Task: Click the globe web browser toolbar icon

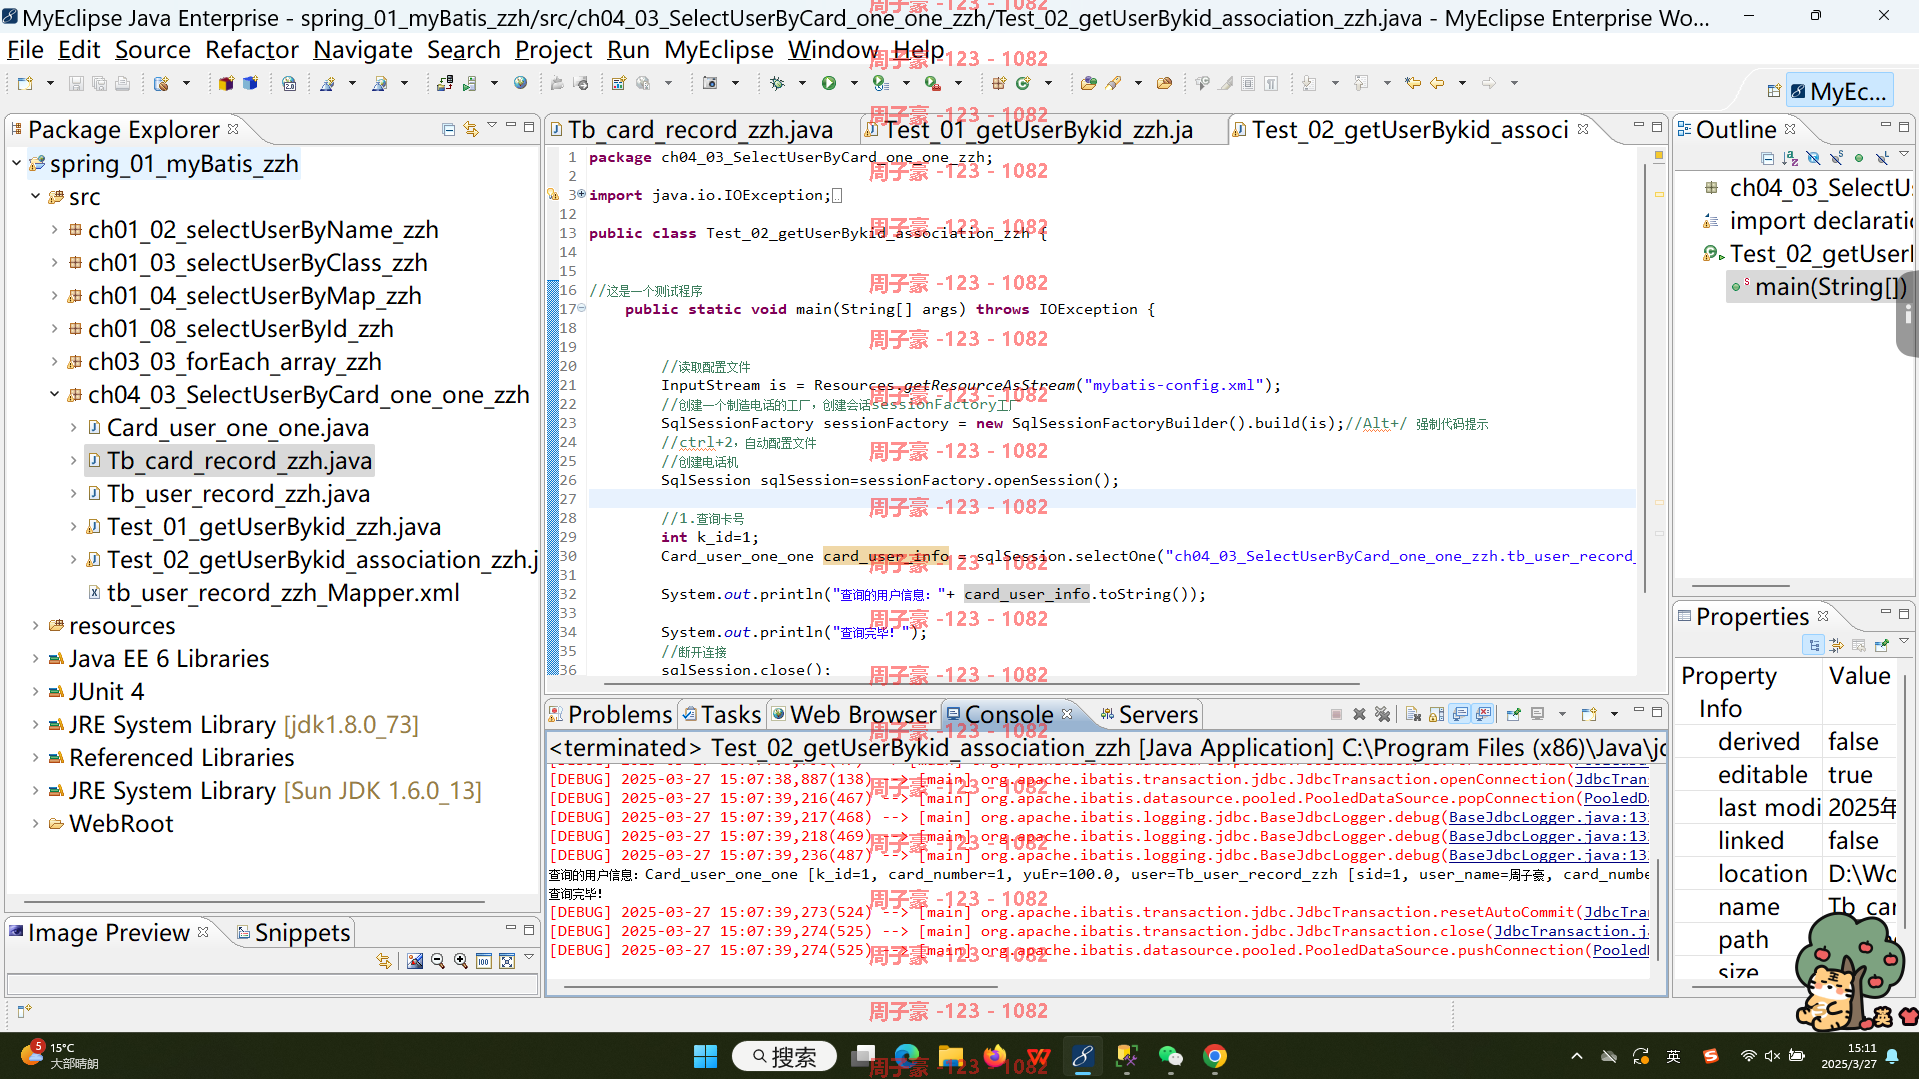Action: pyautogui.click(x=520, y=84)
